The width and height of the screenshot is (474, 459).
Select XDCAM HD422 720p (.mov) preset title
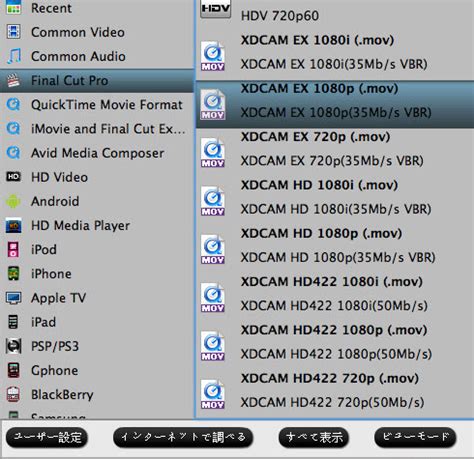pyautogui.click(x=330, y=379)
